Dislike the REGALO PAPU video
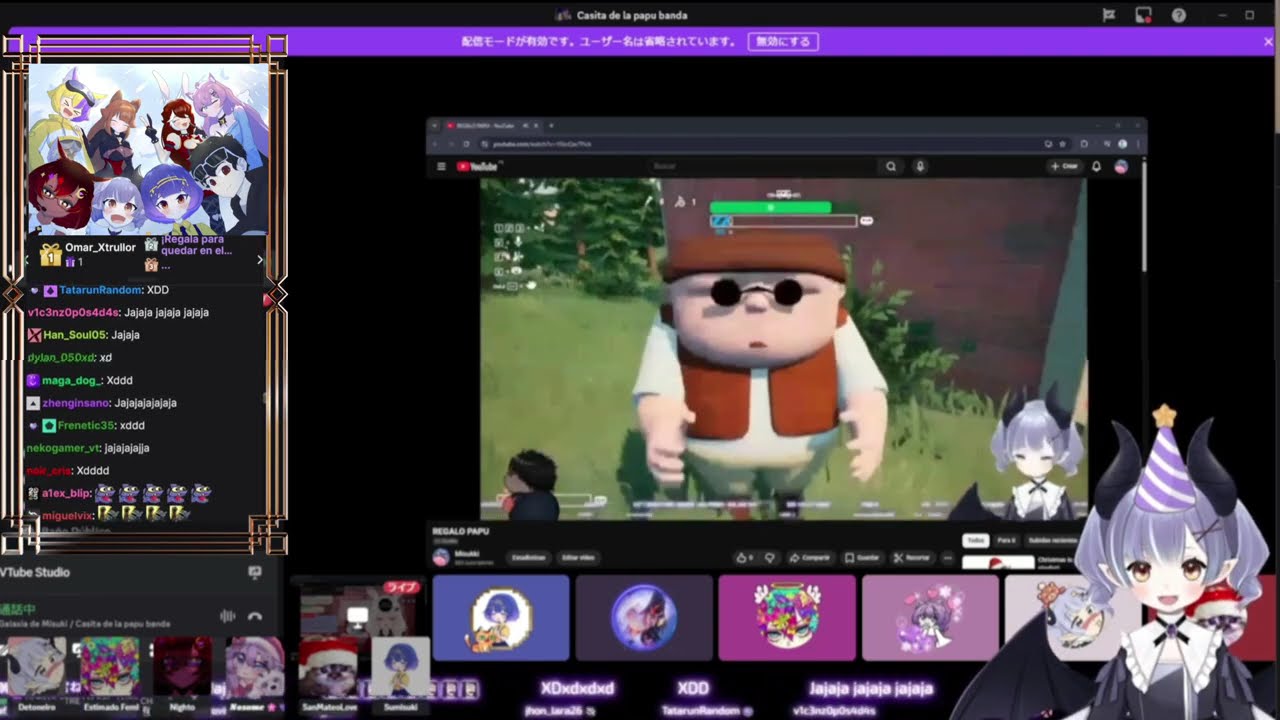The image size is (1280, 720). 770,557
